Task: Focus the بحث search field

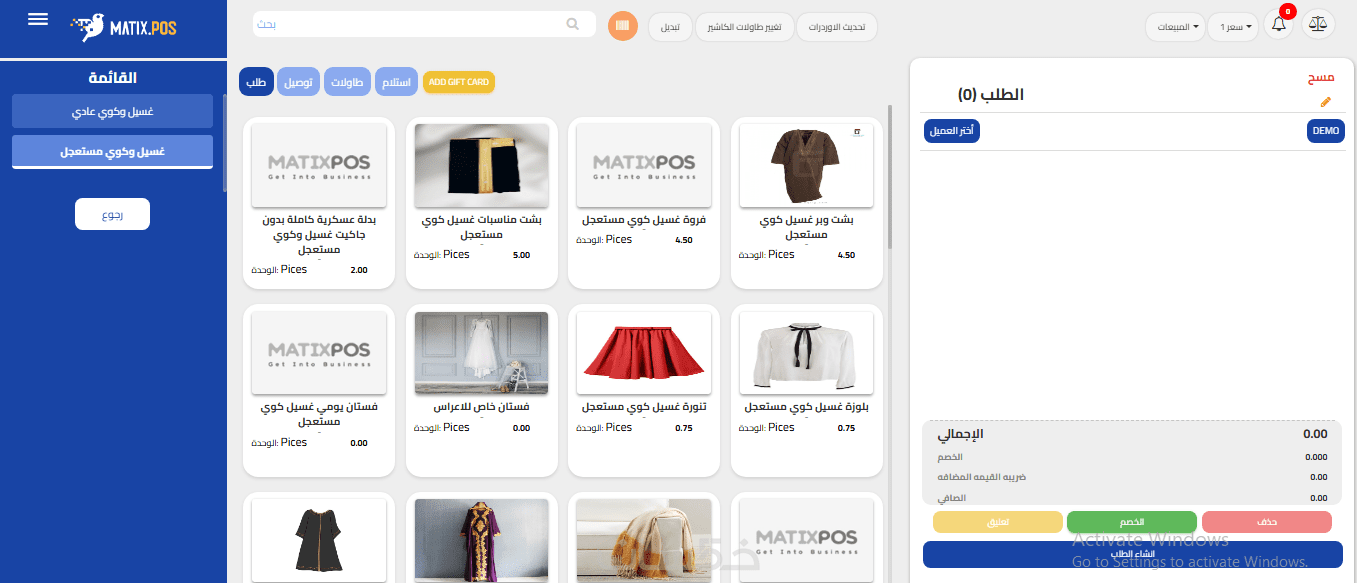Action: pos(424,24)
